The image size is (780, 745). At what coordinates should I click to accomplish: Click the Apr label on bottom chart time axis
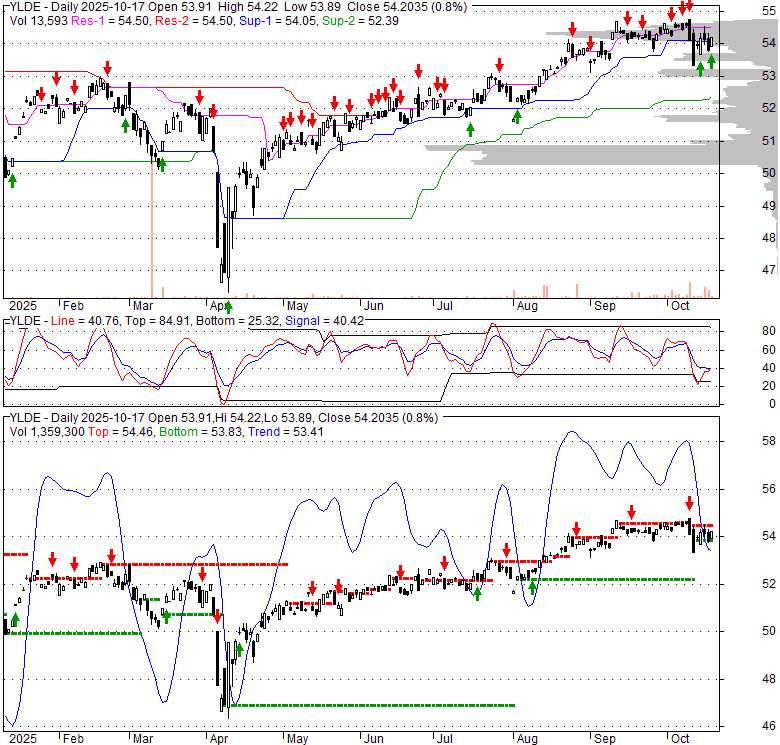[219, 739]
